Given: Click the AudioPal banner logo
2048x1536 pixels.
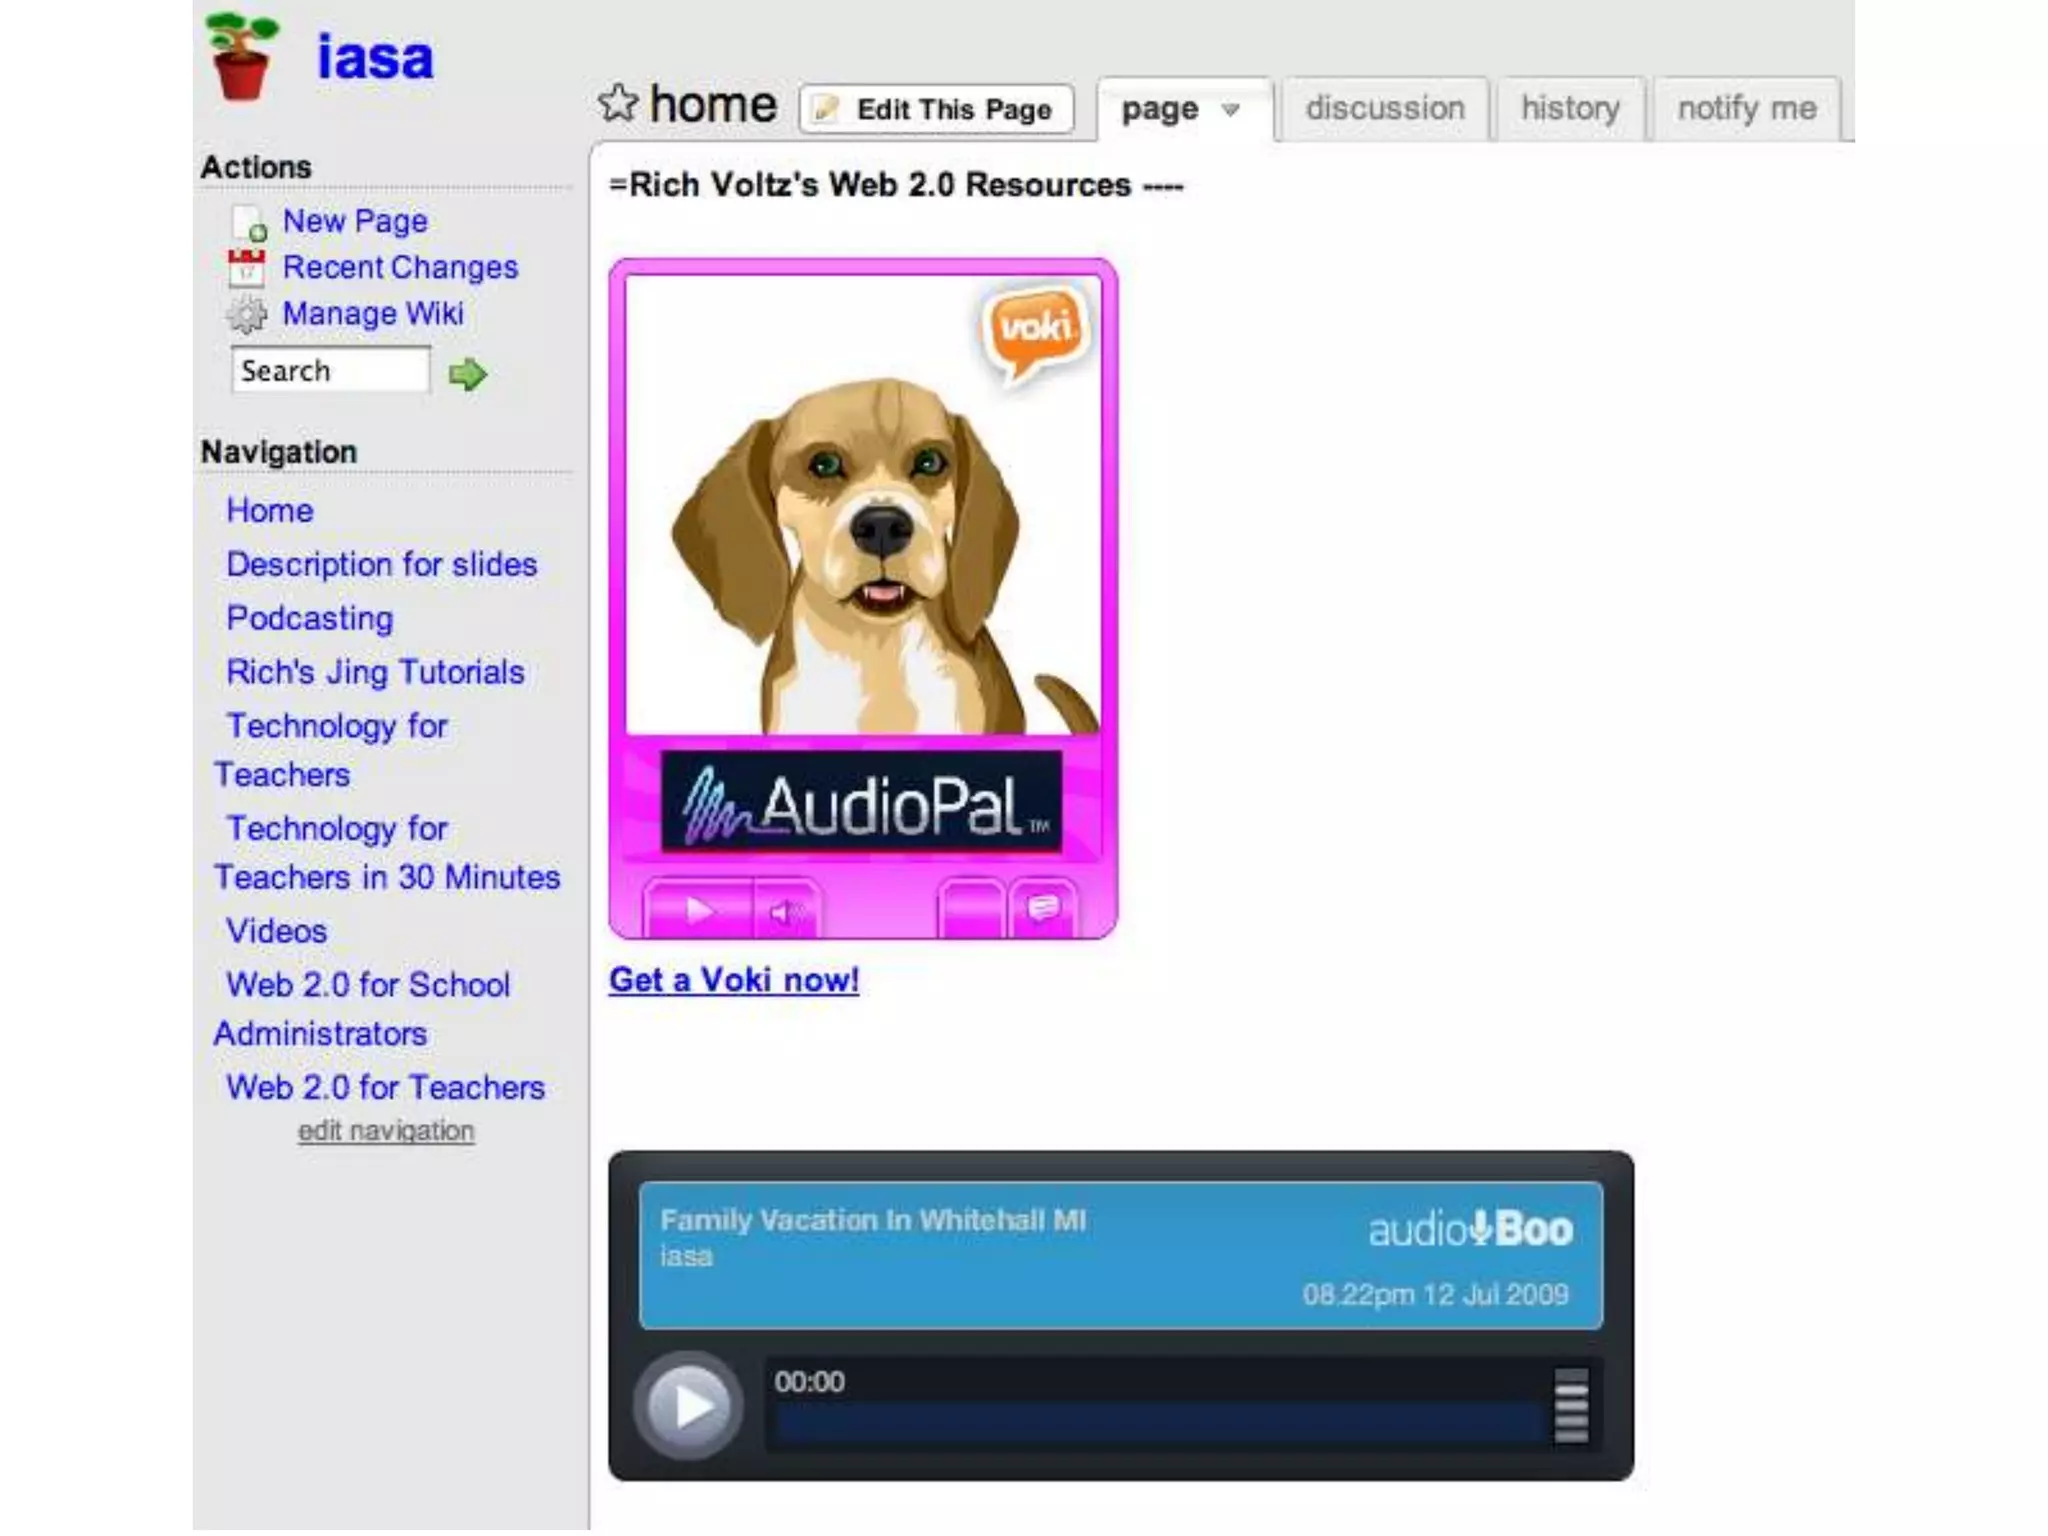Looking at the screenshot, I should click(x=861, y=802).
